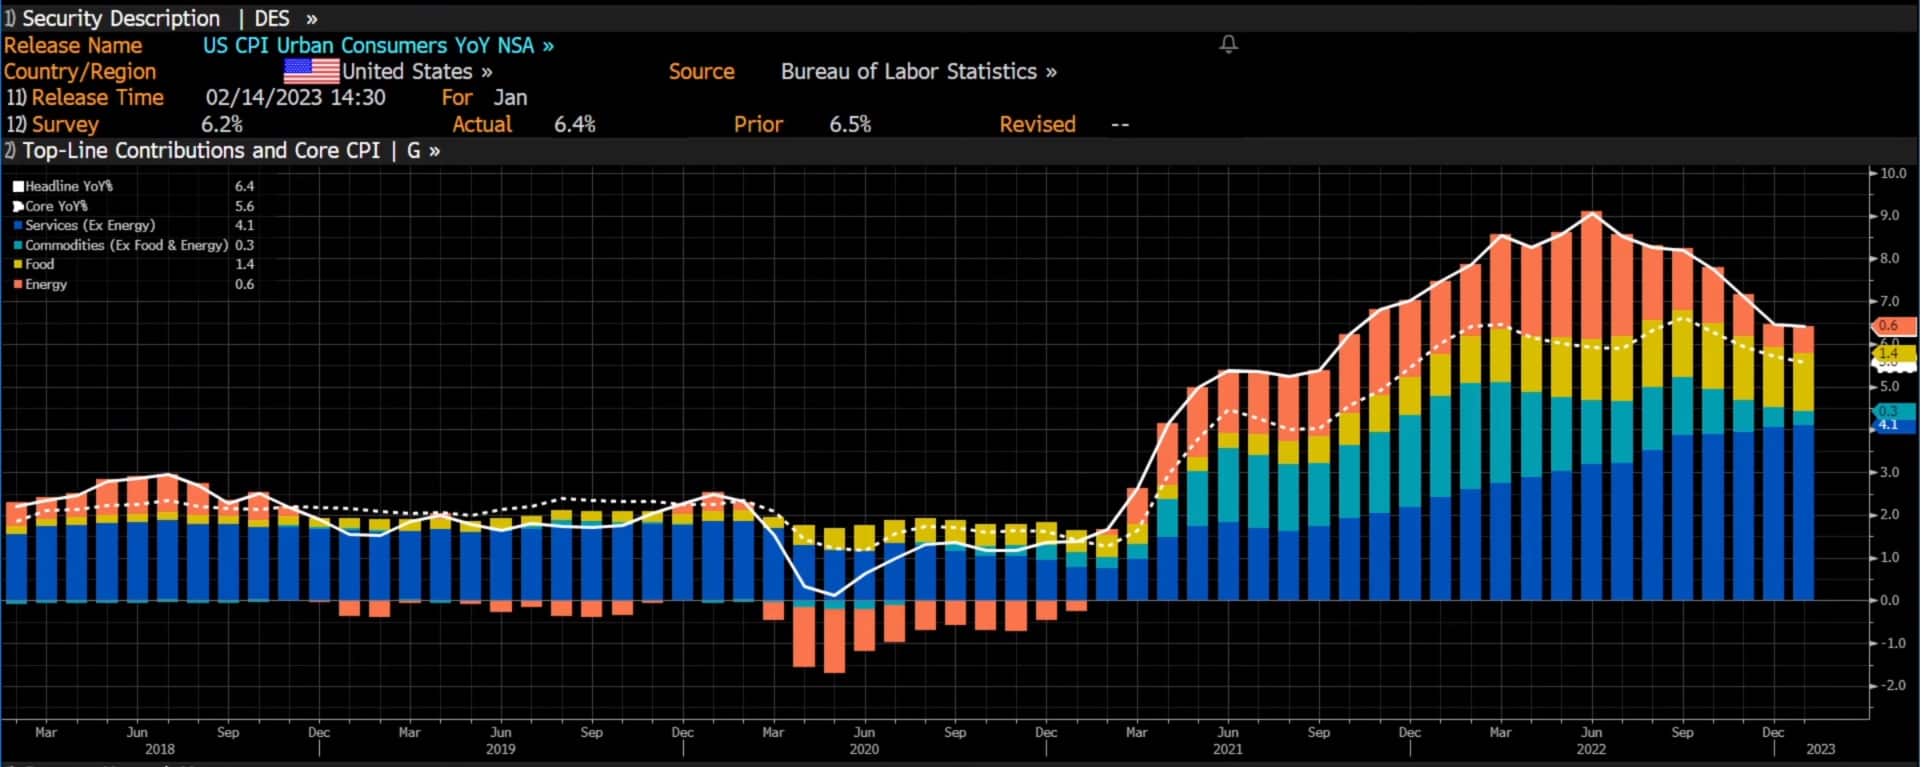The width and height of the screenshot is (1922, 767).
Task: Click the alert bell icon
Action: coord(1229,44)
